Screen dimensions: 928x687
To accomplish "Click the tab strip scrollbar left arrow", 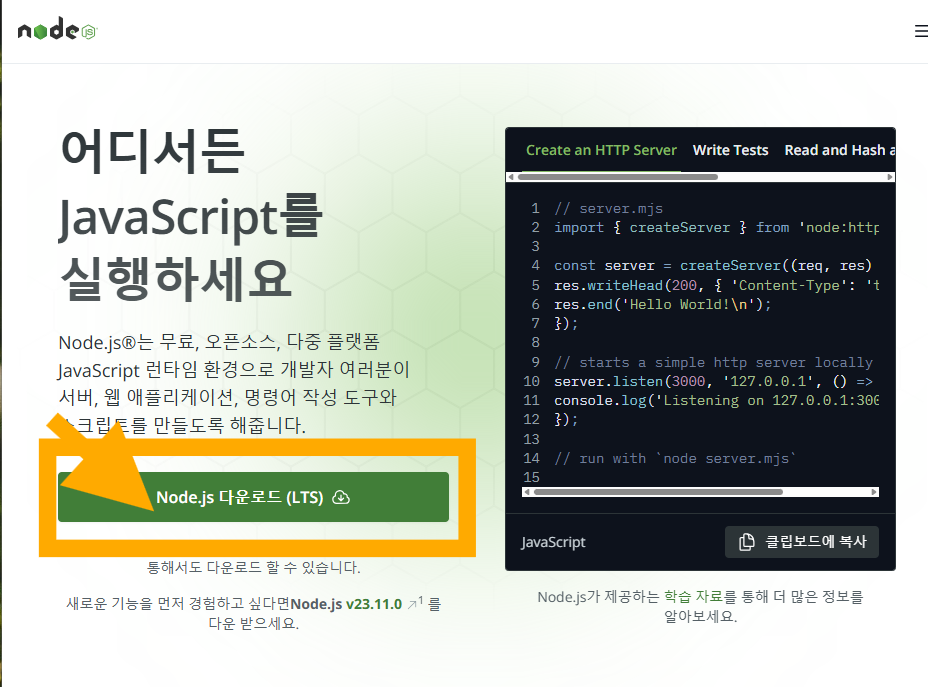I will click(511, 177).
